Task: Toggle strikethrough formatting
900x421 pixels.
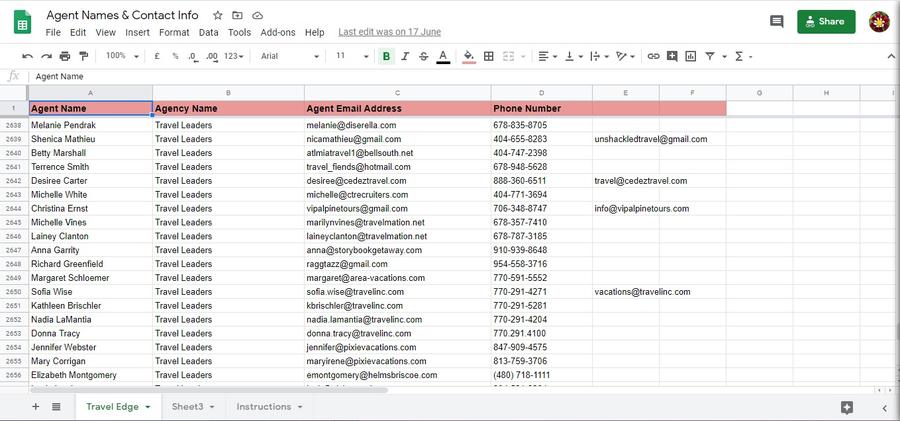Action: pos(424,56)
